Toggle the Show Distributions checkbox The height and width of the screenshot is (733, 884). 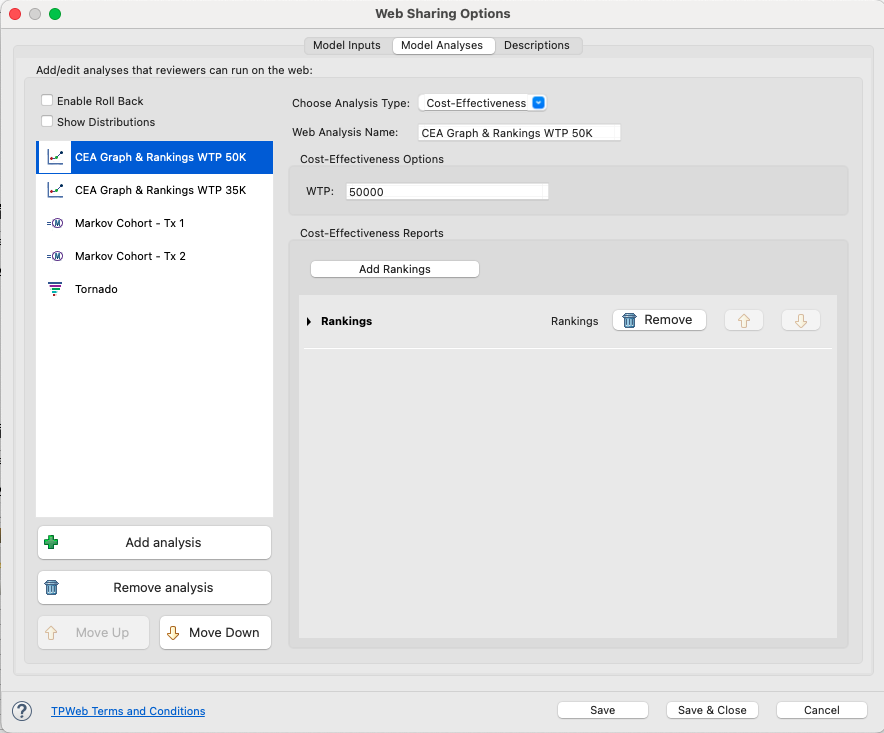(x=47, y=121)
